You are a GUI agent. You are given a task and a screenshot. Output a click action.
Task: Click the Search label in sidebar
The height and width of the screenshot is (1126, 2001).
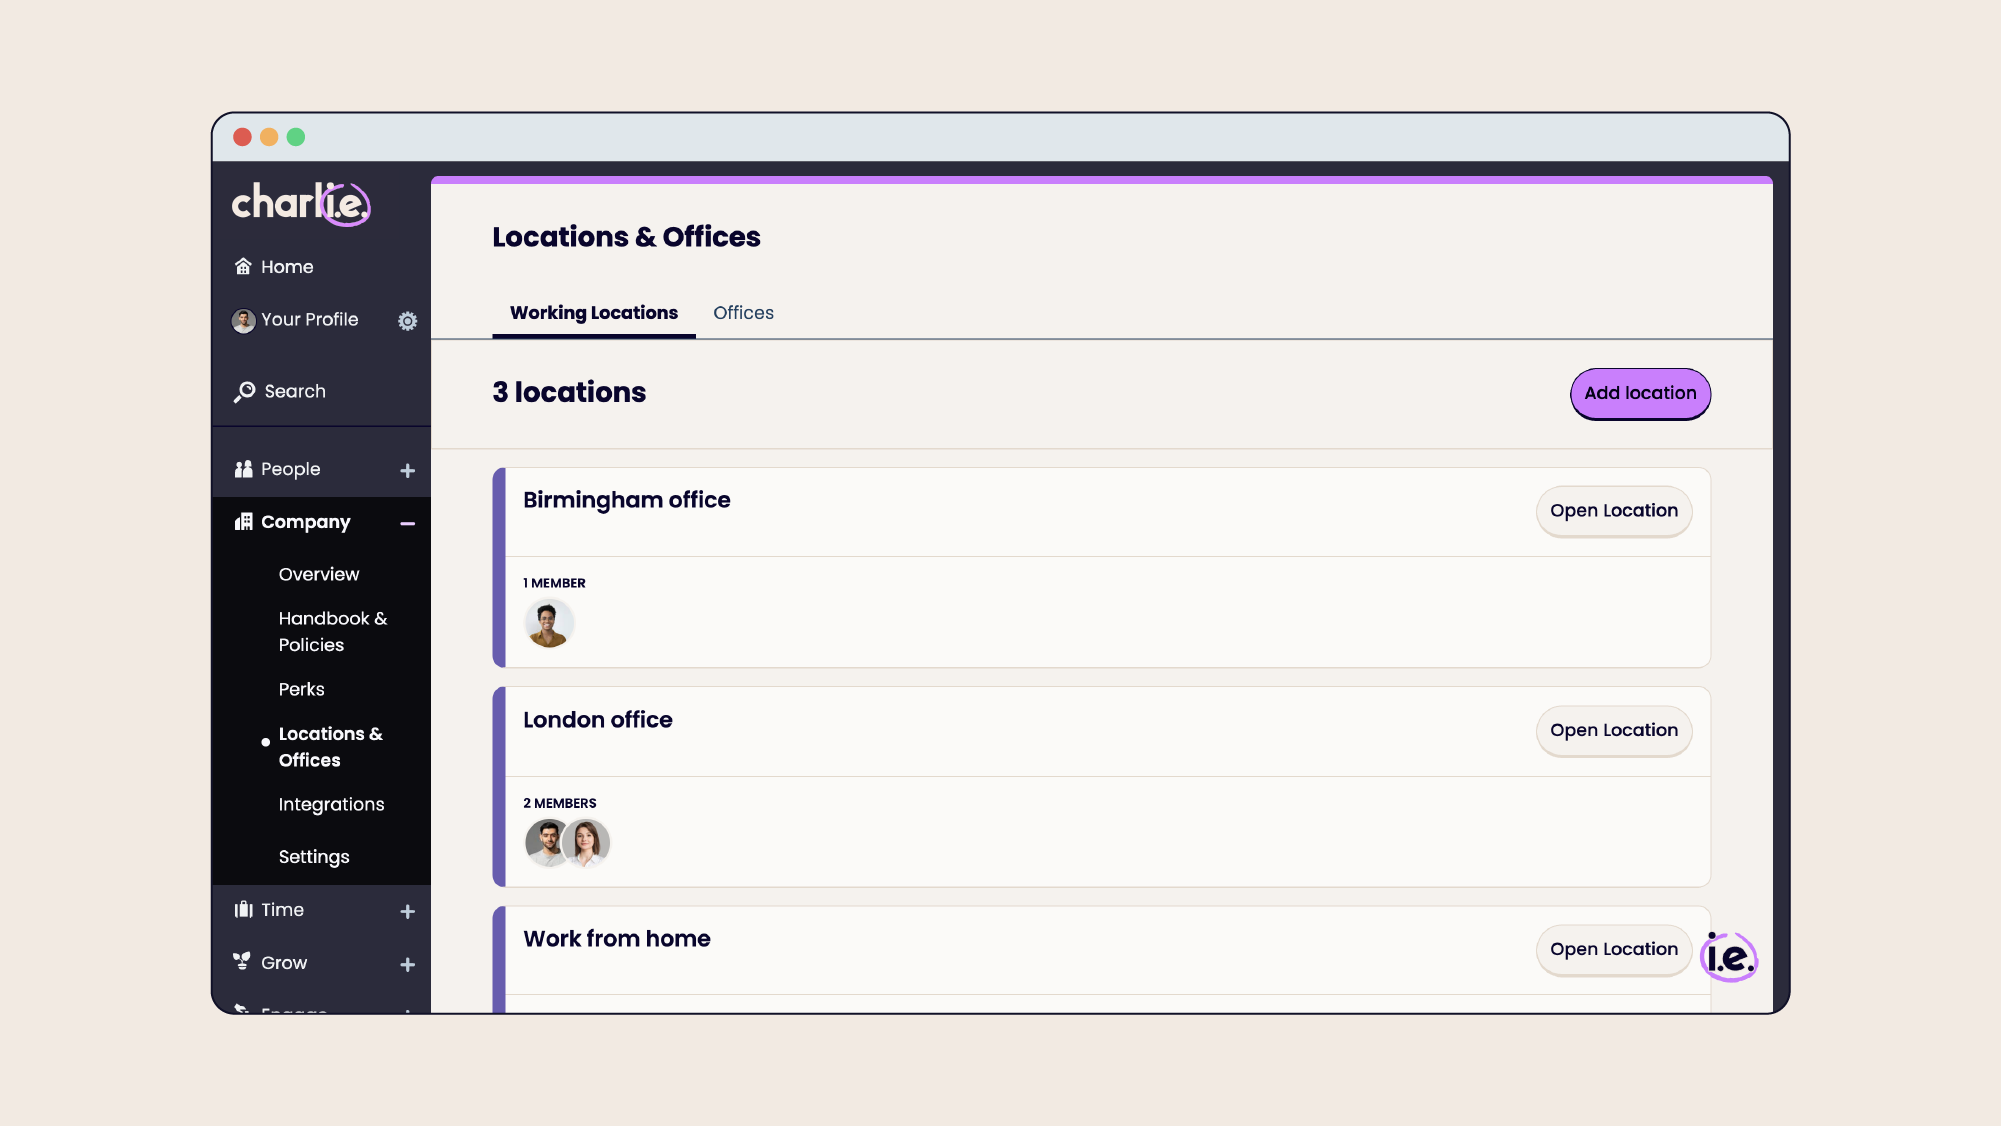tap(295, 391)
